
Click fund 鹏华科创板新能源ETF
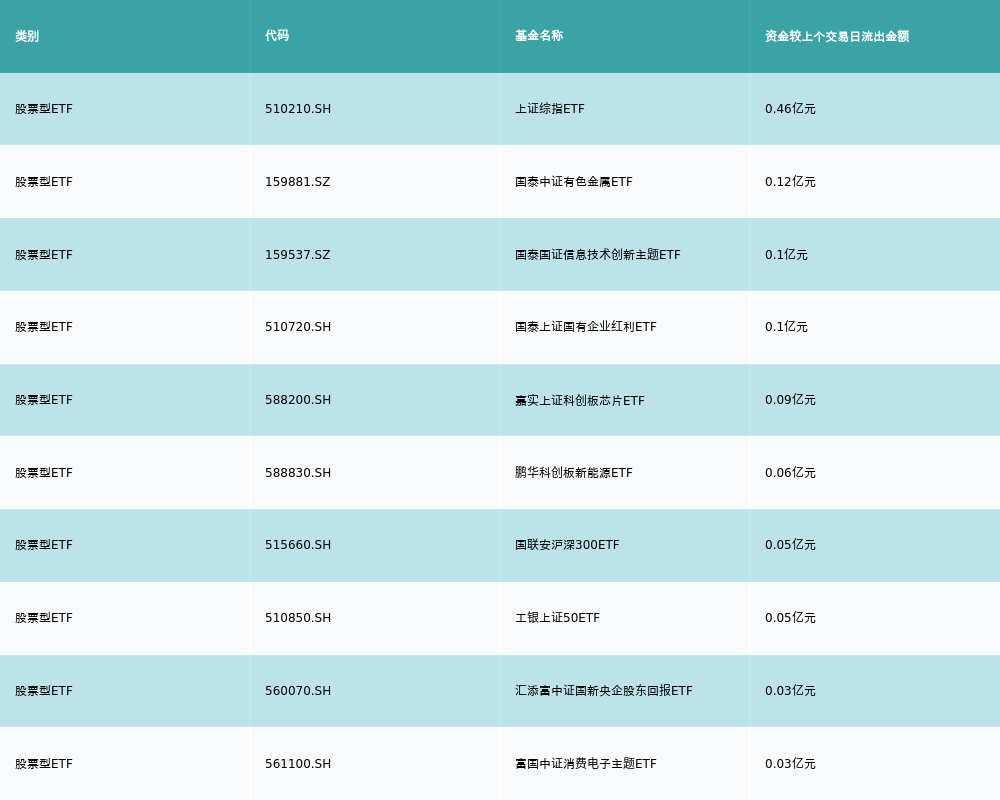[574, 473]
